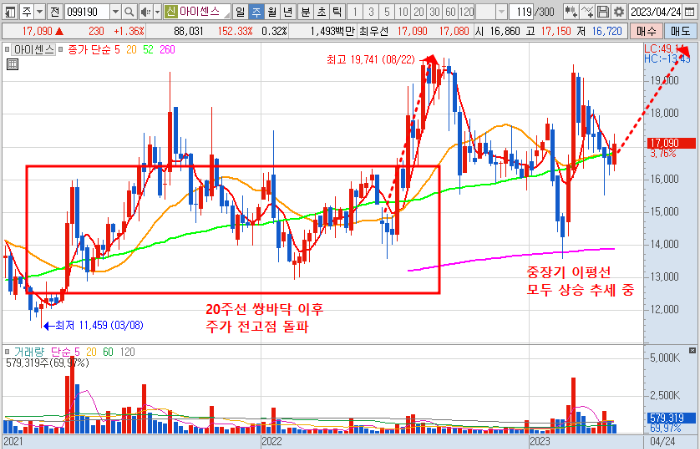Close the volume panel with X icon
The image size is (700, 449).
[x=692, y=350]
